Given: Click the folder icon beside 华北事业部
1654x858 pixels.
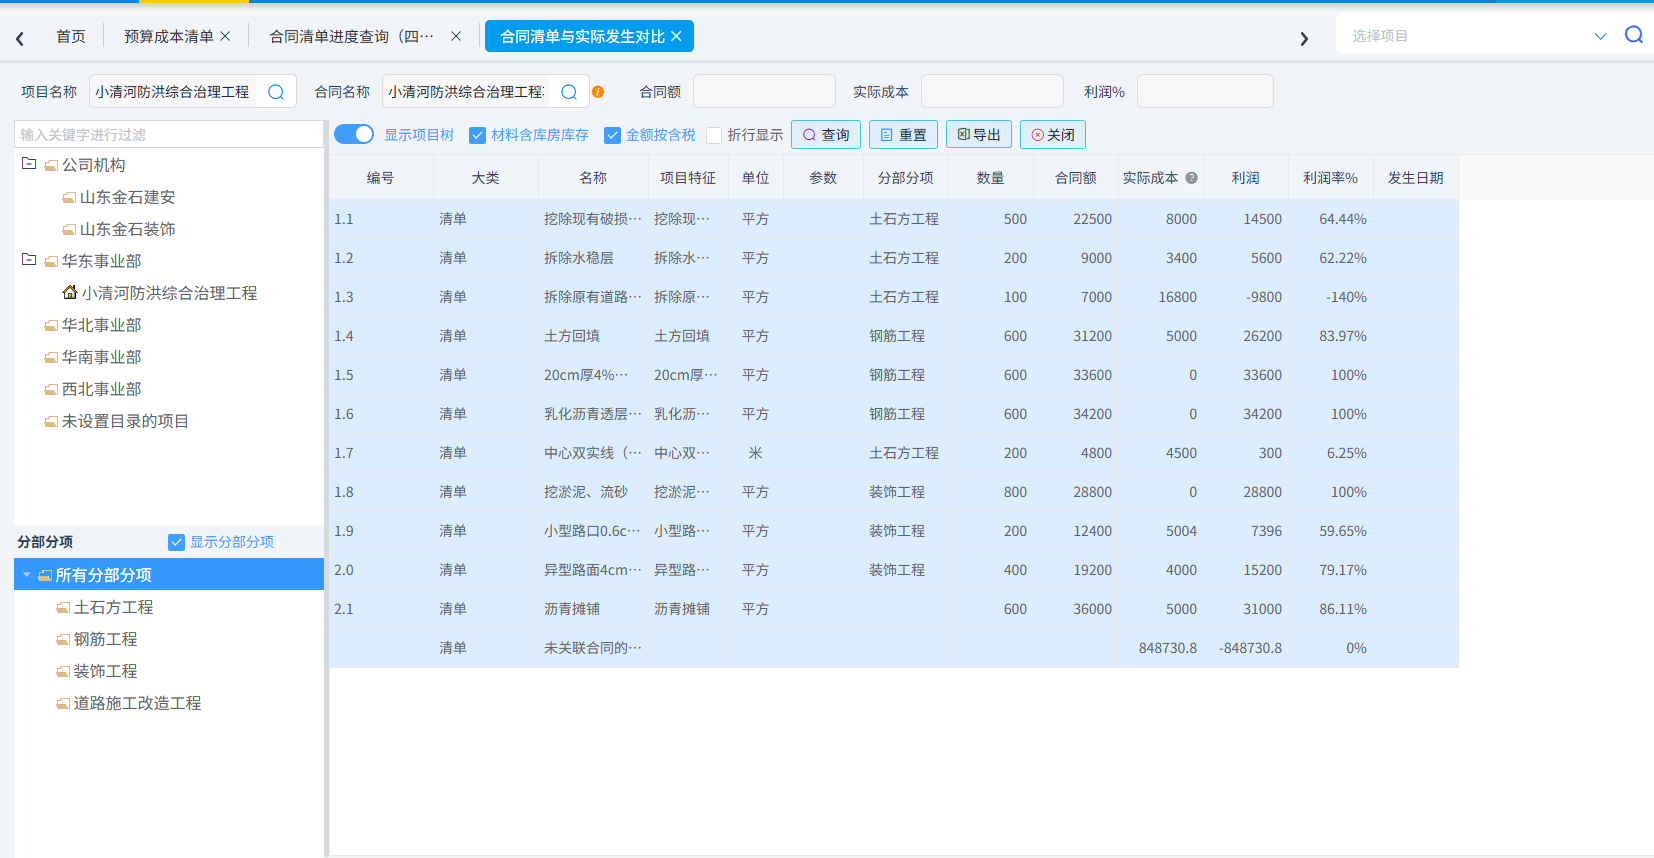Looking at the screenshot, I should tap(51, 326).
